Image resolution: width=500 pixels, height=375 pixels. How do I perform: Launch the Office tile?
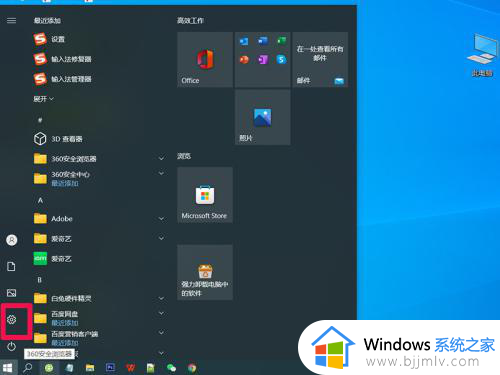point(205,60)
